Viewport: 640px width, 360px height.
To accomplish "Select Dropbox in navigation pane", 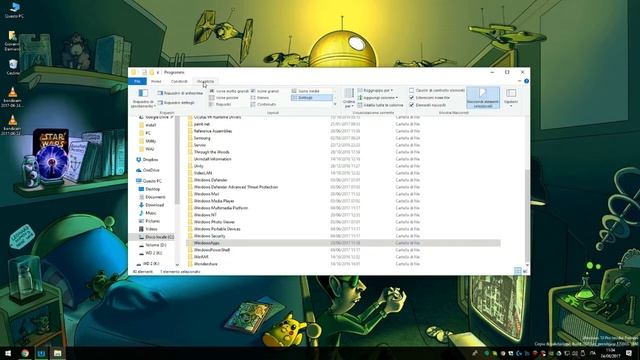I will click(147, 160).
